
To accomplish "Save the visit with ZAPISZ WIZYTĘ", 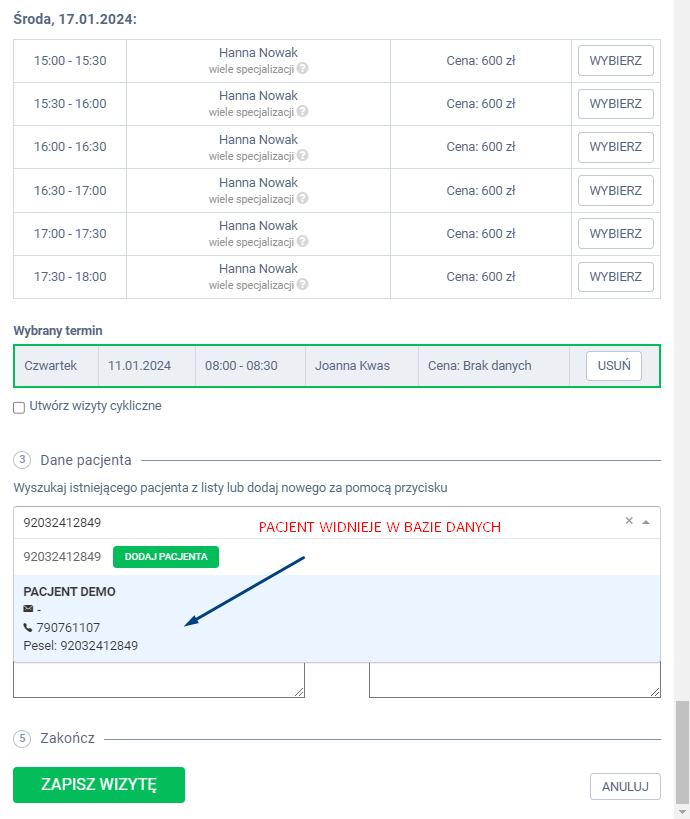I will 99,785.
